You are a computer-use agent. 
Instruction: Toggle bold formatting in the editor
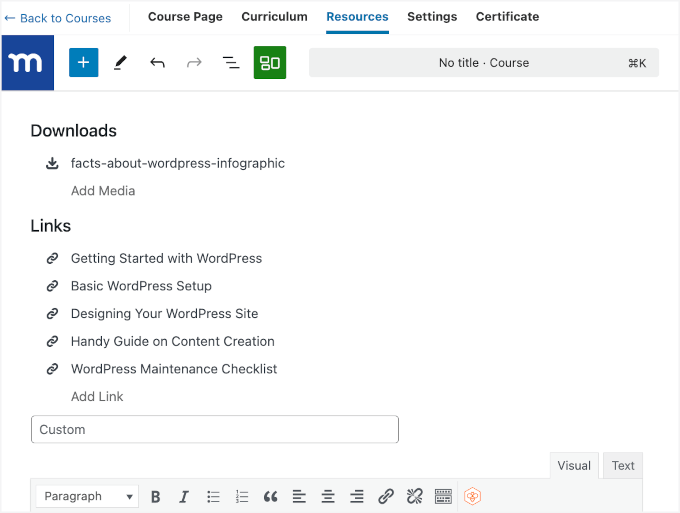point(155,497)
